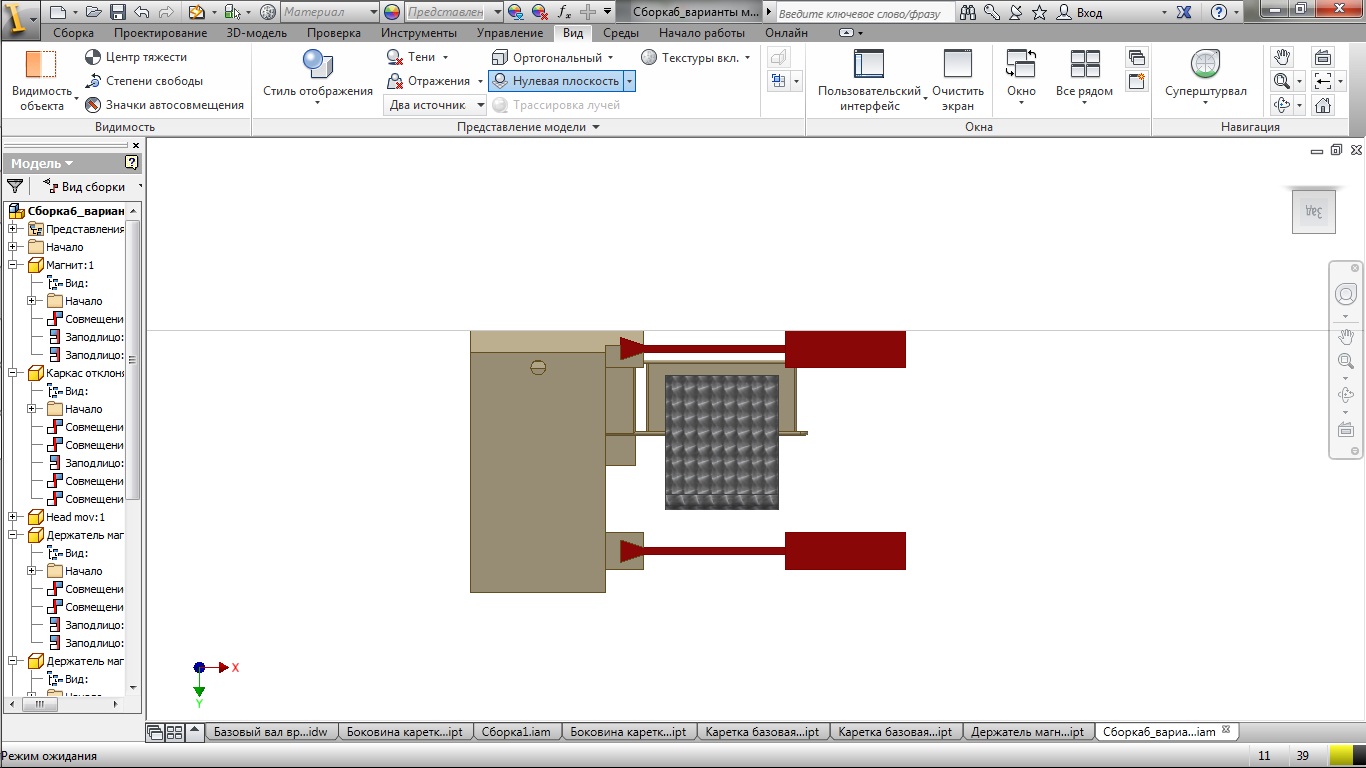The height and width of the screenshot is (768, 1366).
Task: Click the Autodesk Exchange X icon
Action: tap(1184, 13)
